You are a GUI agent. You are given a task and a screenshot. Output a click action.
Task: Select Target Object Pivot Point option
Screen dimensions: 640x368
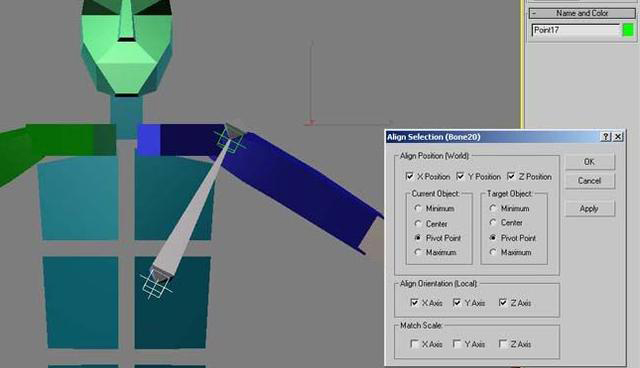pos(493,237)
